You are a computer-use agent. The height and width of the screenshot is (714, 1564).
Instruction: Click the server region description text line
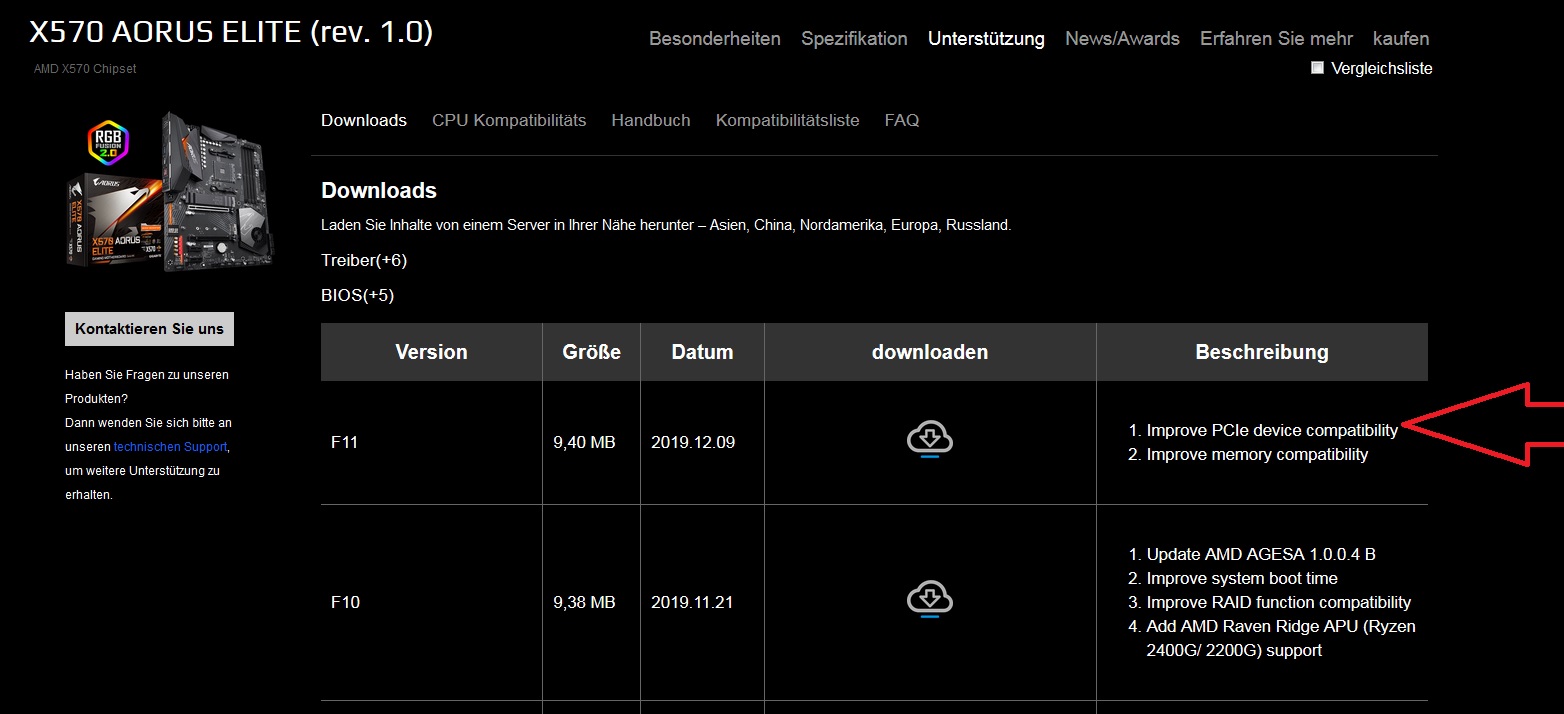click(x=666, y=225)
